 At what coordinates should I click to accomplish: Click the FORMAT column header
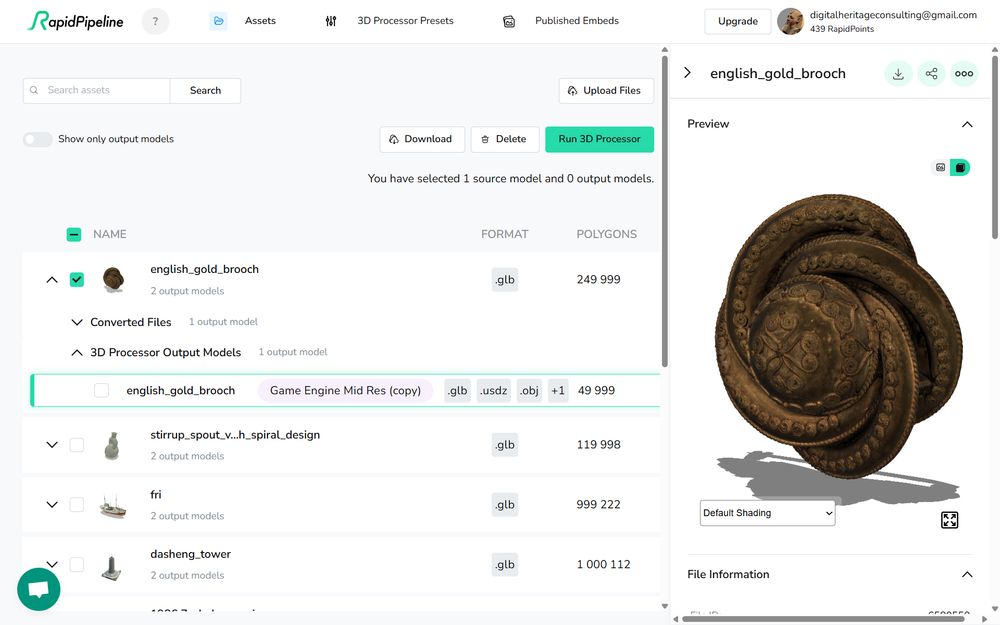click(504, 234)
